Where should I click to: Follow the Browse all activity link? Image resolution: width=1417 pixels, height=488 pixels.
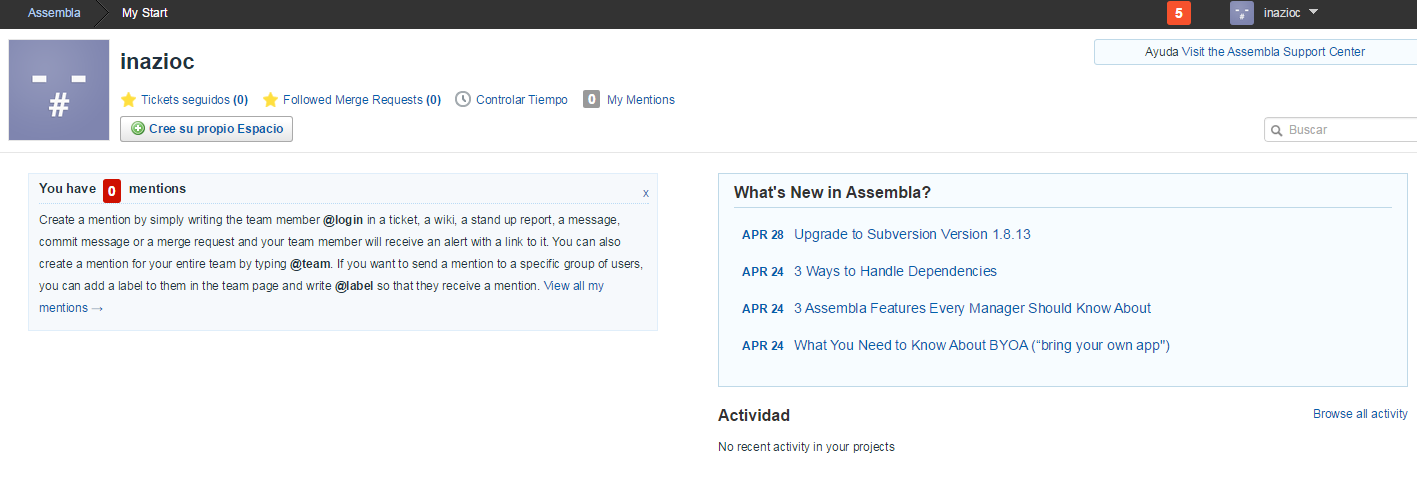click(1360, 414)
